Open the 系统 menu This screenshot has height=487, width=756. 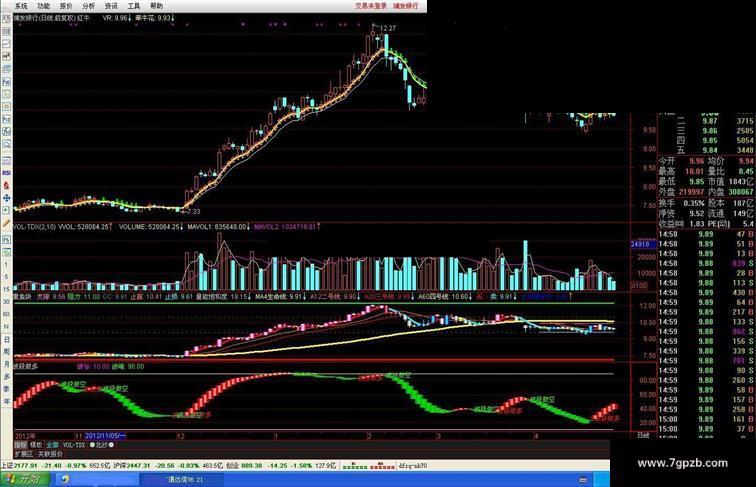(x=21, y=6)
